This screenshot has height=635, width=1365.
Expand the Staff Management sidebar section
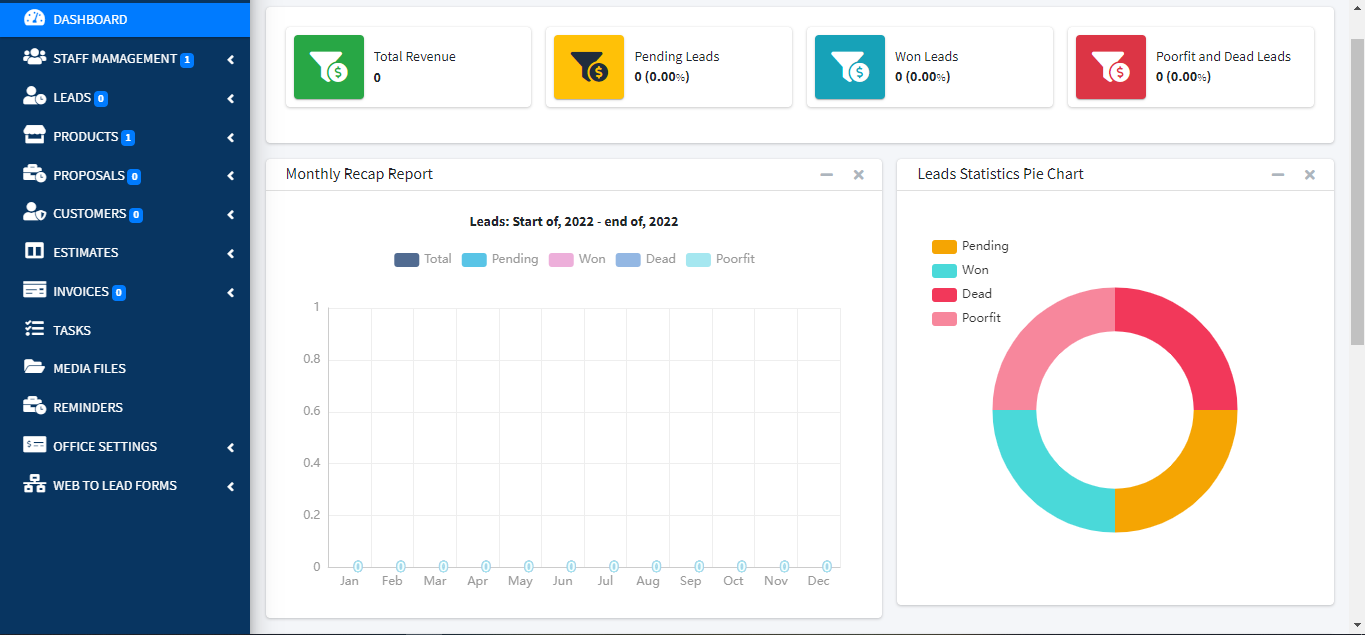[x=231, y=58]
